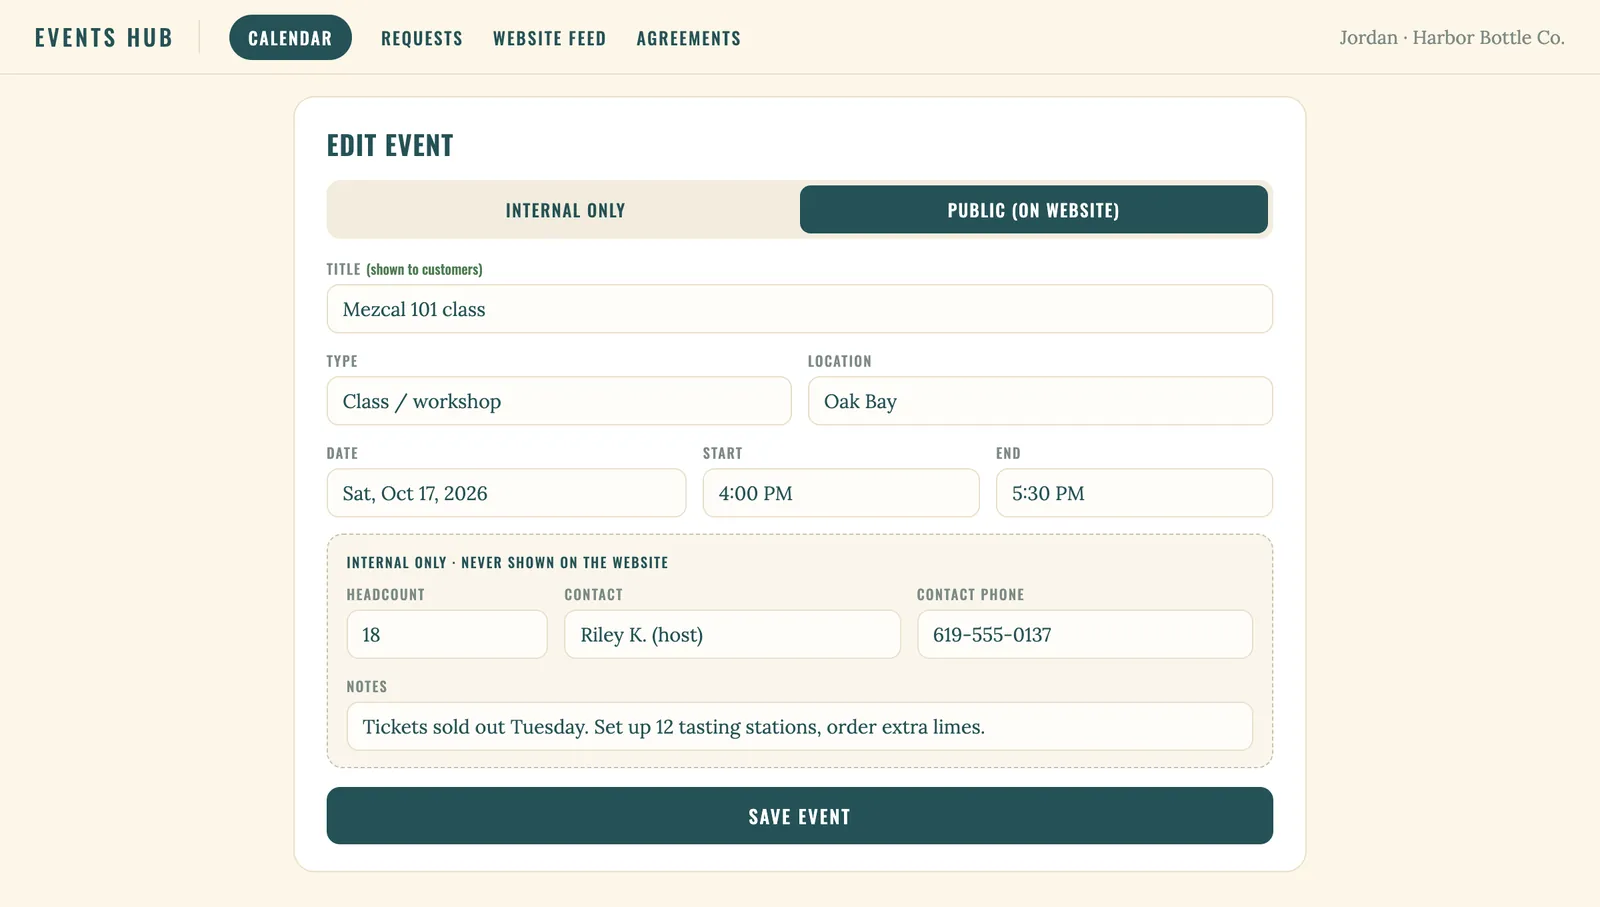The image size is (1600, 907).
Task: Save the event with Save Event button
Action: pyautogui.click(x=799, y=816)
